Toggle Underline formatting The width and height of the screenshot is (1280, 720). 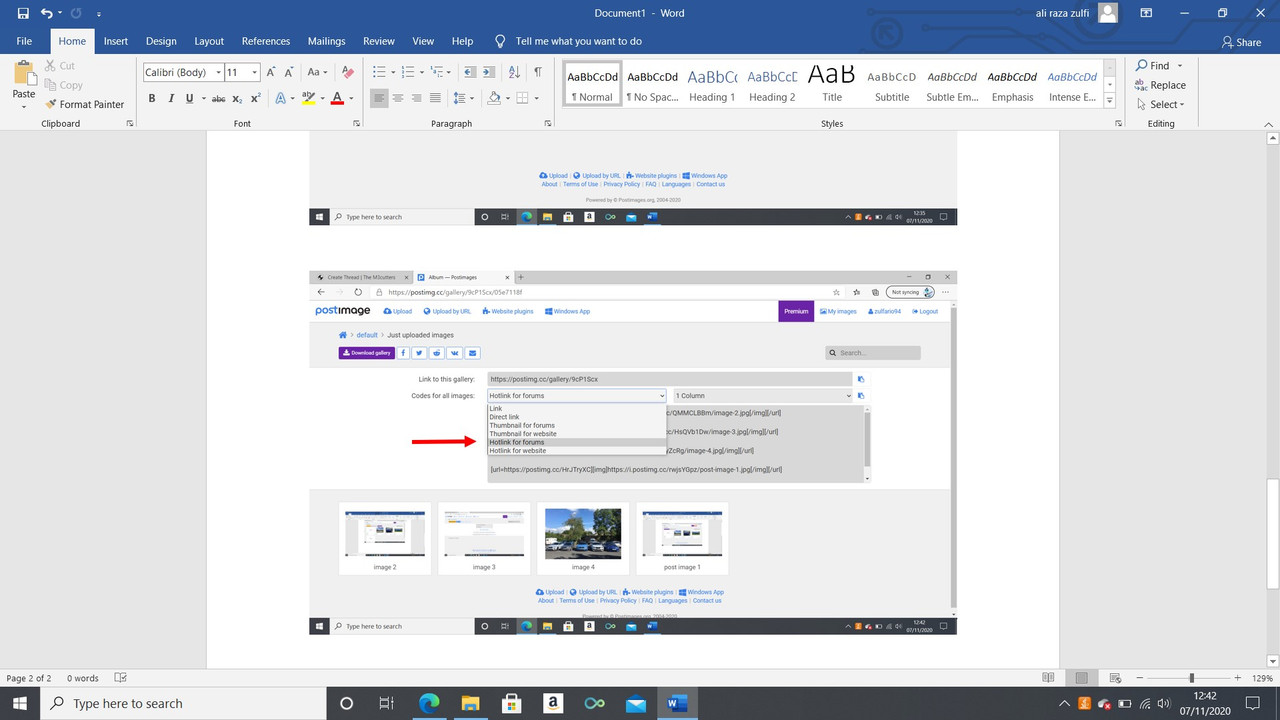189,98
